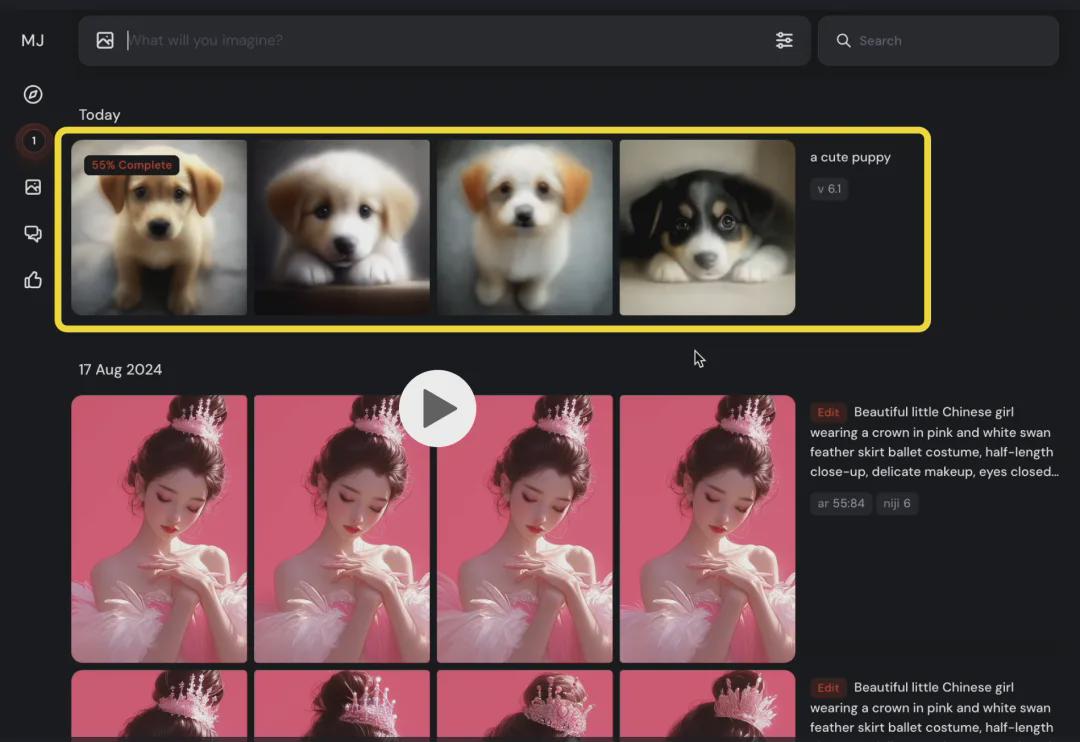Open fourth crown image in bottom row
The image size is (1080, 742).
tap(707, 704)
